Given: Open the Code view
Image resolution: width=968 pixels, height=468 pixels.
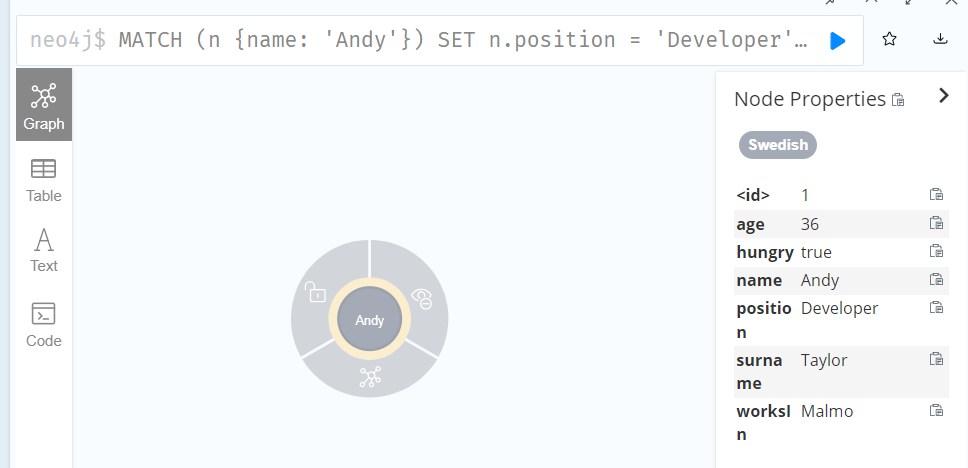Looking at the screenshot, I should pyautogui.click(x=44, y=325).
